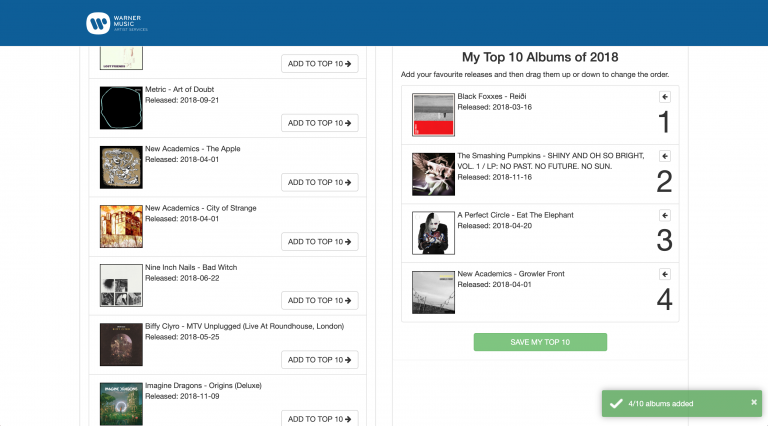
Task: Add New Academics The Apple to Top 10
Action: coord(319,182)
